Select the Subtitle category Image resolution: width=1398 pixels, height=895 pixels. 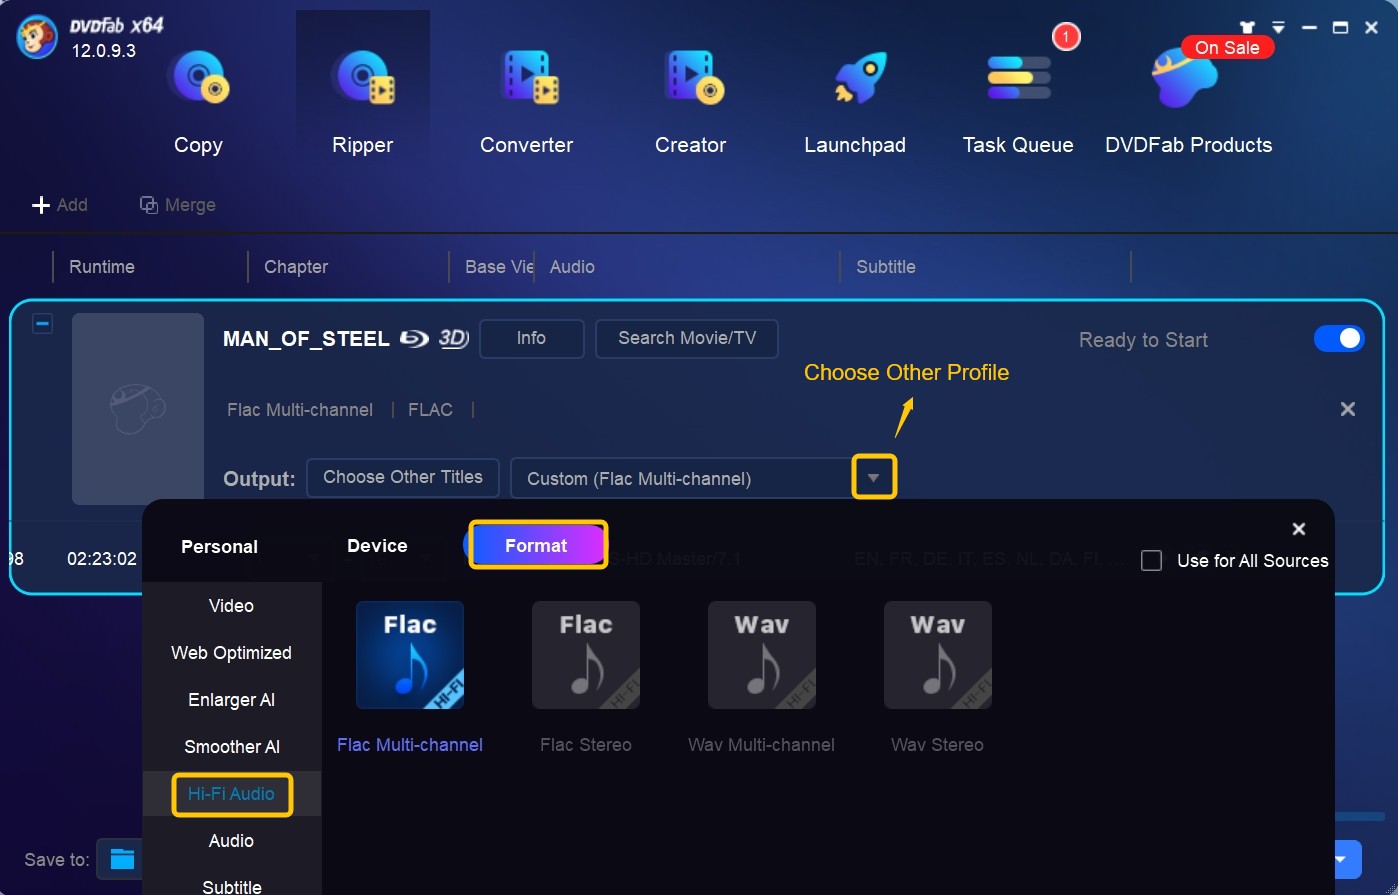[x=231, y=885]
